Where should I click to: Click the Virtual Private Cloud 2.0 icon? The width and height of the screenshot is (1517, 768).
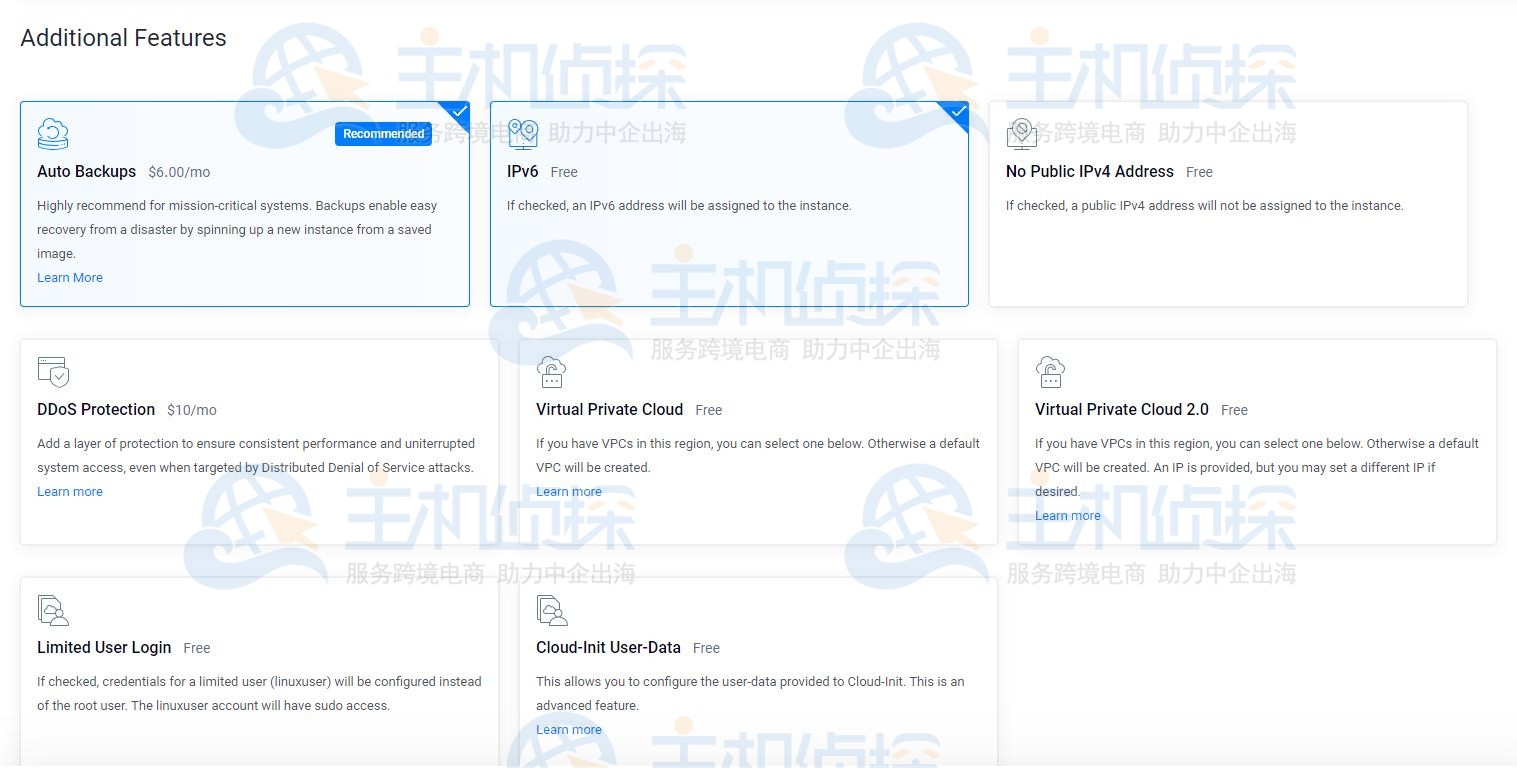click(1050, 371)
